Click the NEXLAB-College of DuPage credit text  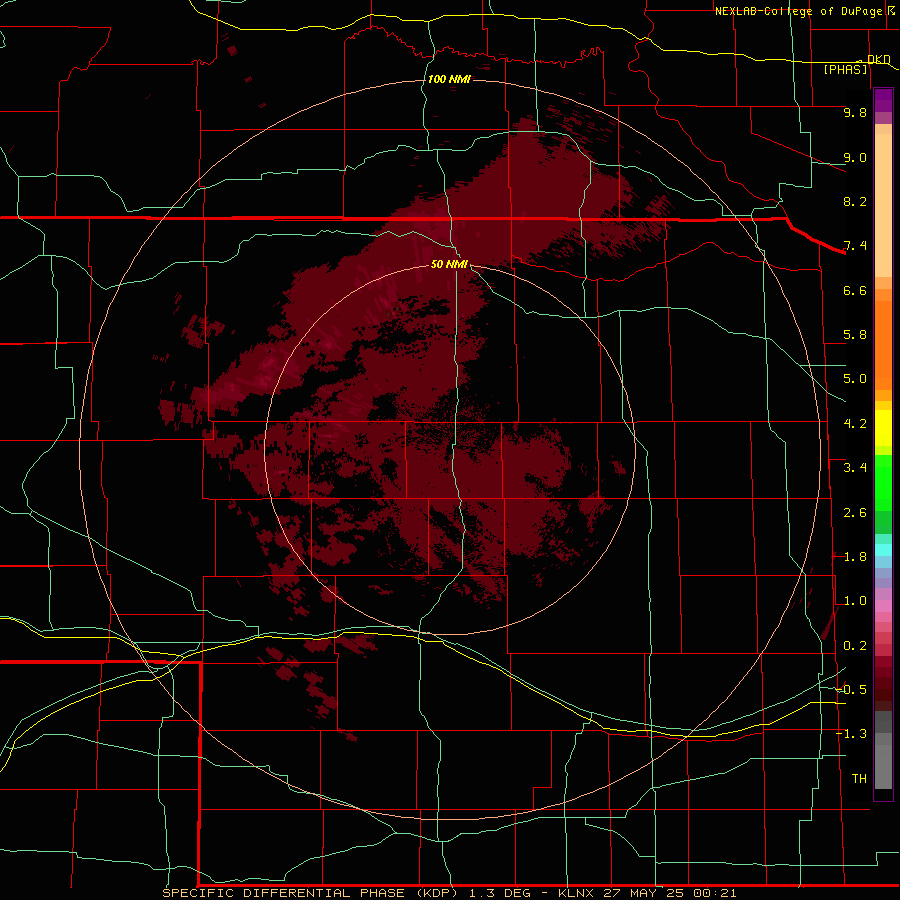(x=800, y=11)
